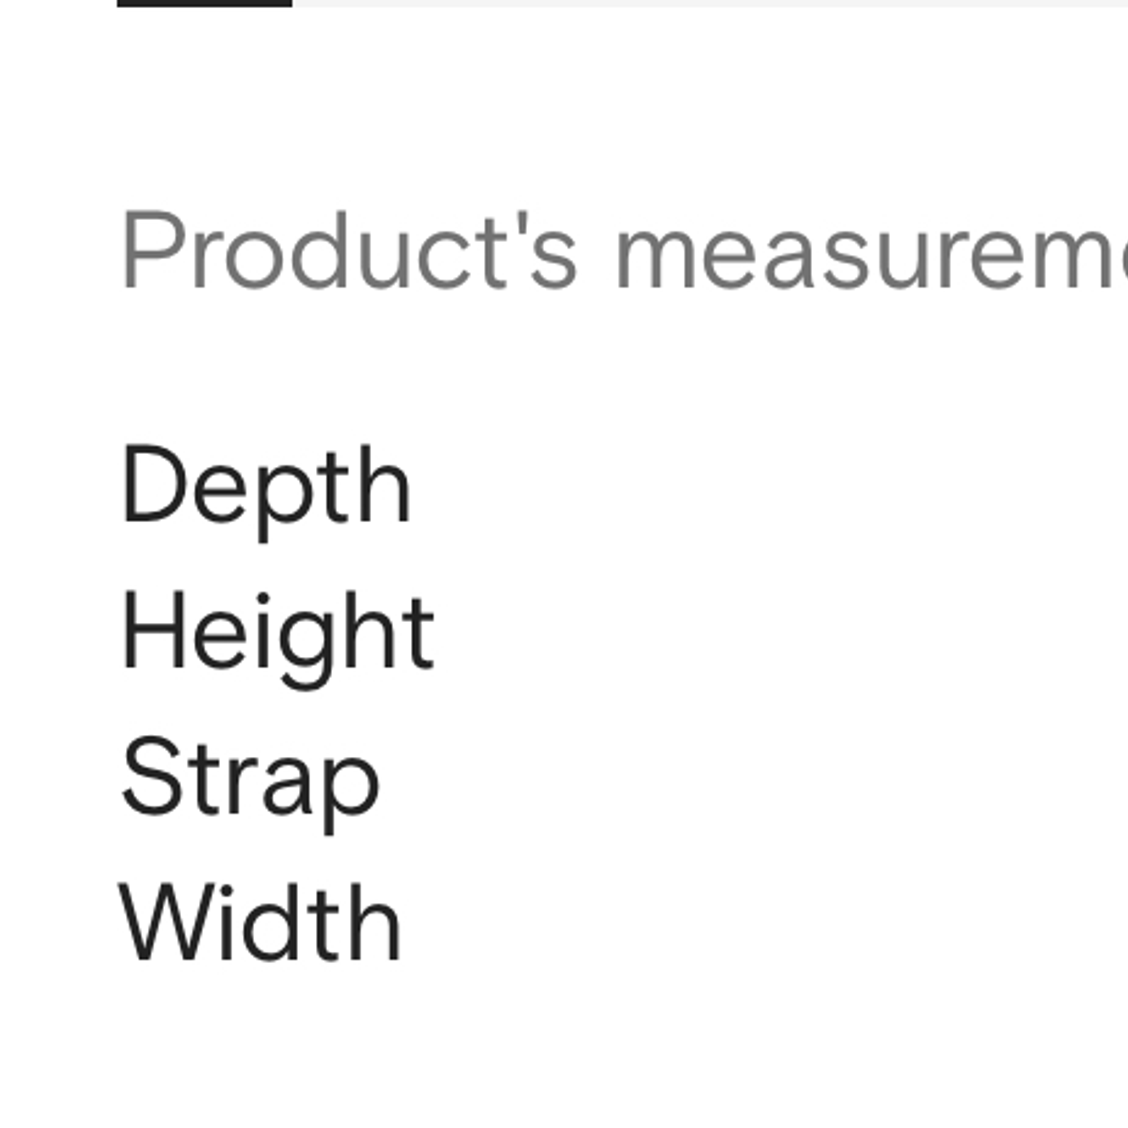Click the first measurement entry, Depth
This screenshot has height=1128, width=1128.
pos(266,491)
